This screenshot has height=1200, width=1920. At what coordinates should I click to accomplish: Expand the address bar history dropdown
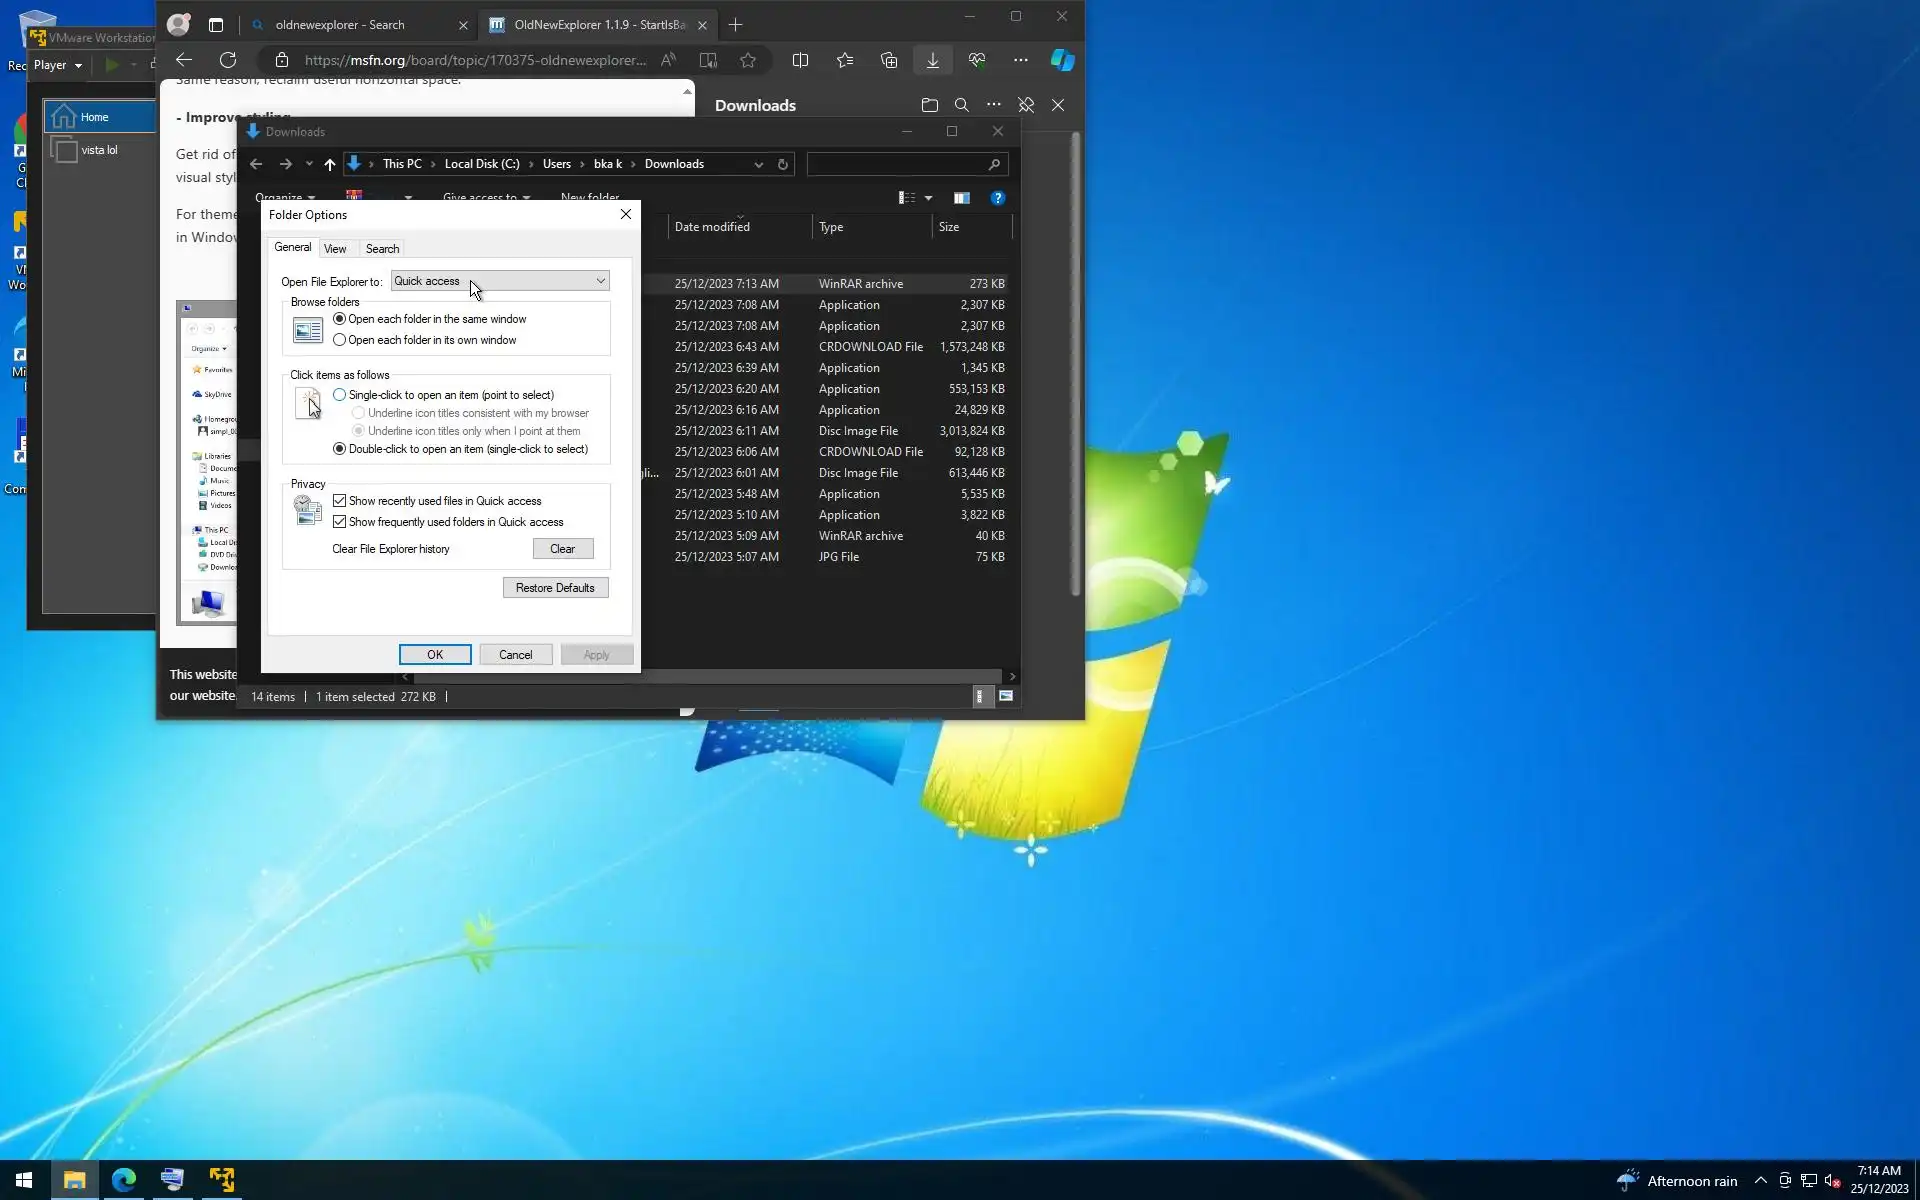[758, 164]
